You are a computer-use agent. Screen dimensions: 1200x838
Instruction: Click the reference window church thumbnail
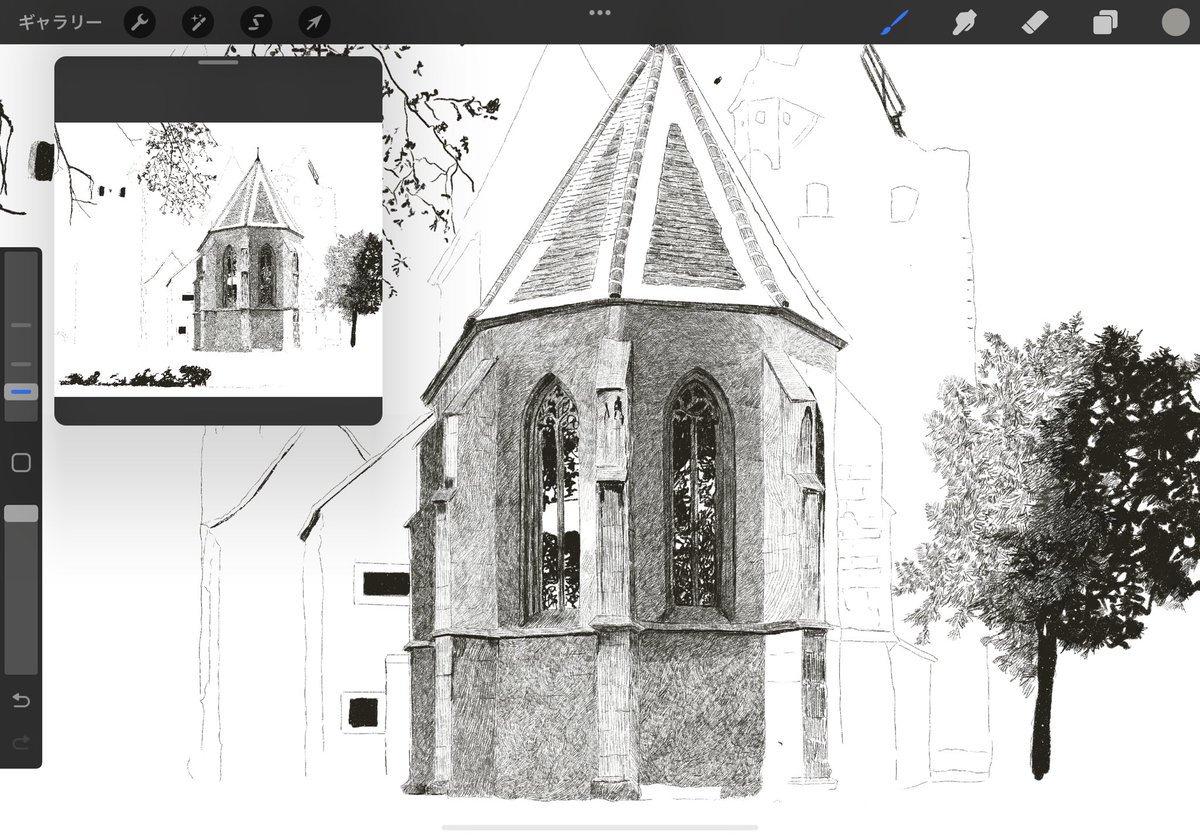pos(218,259)
